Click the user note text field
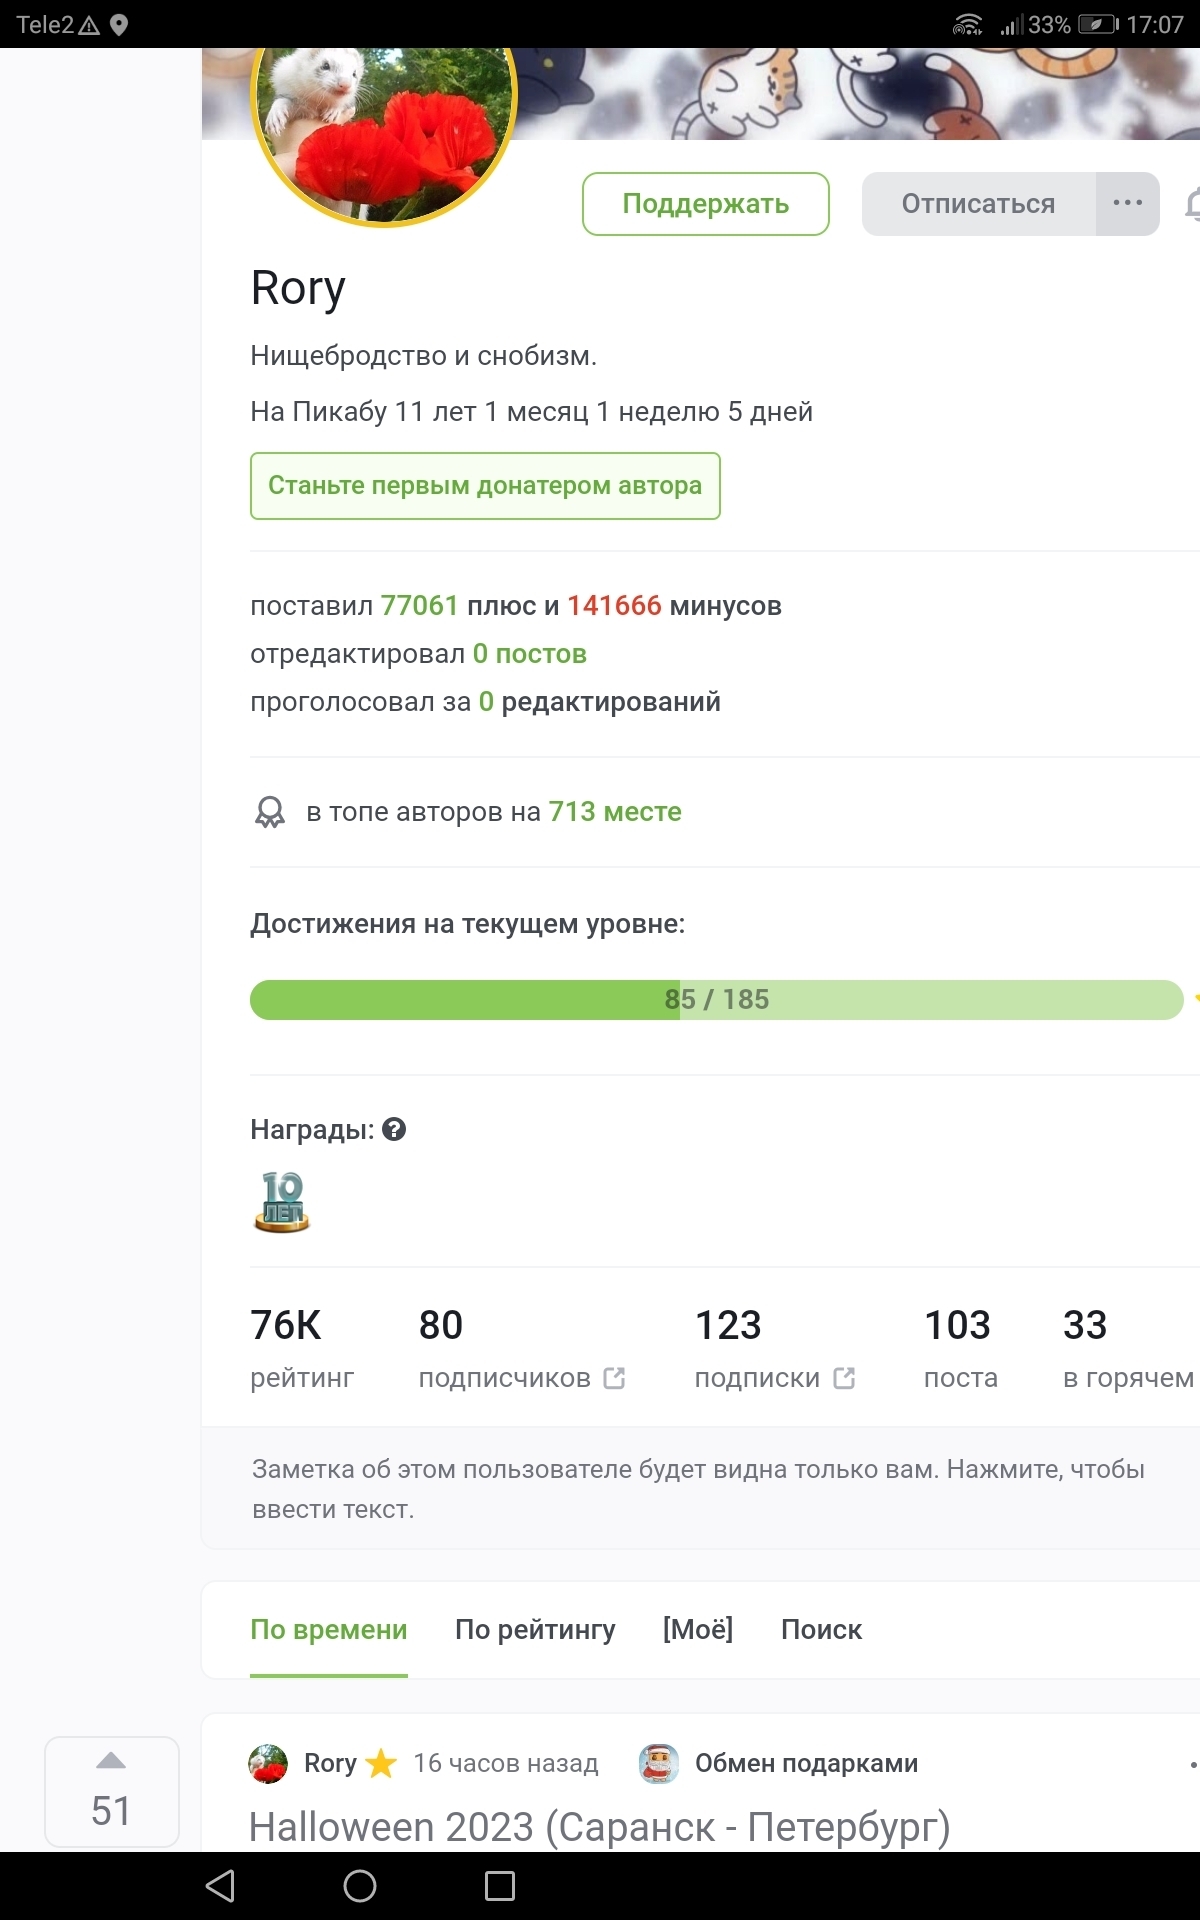The height and width of the screenshot is (1920, 1200). tap(698, 1488)
